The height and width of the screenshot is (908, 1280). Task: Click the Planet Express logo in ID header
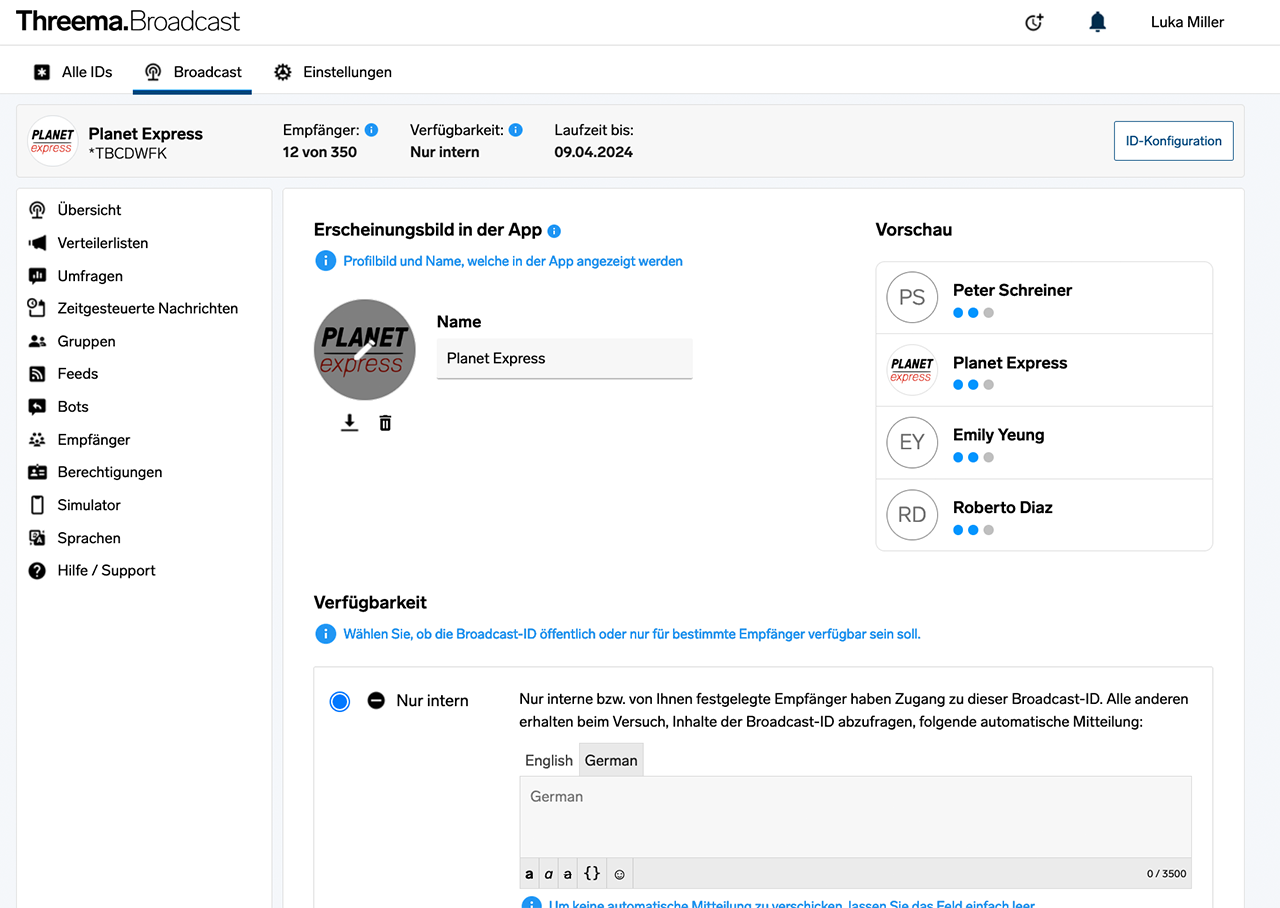(x=52, y=141)
